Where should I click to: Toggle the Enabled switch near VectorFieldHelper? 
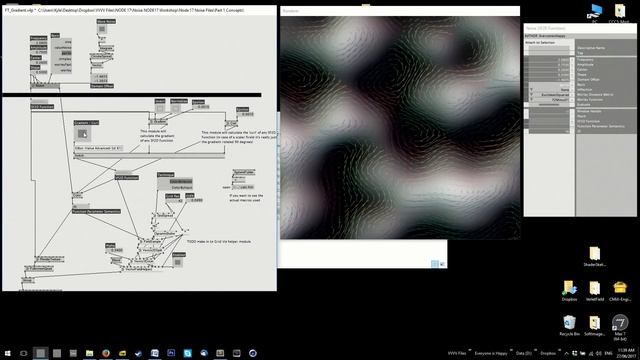(178, 262)
